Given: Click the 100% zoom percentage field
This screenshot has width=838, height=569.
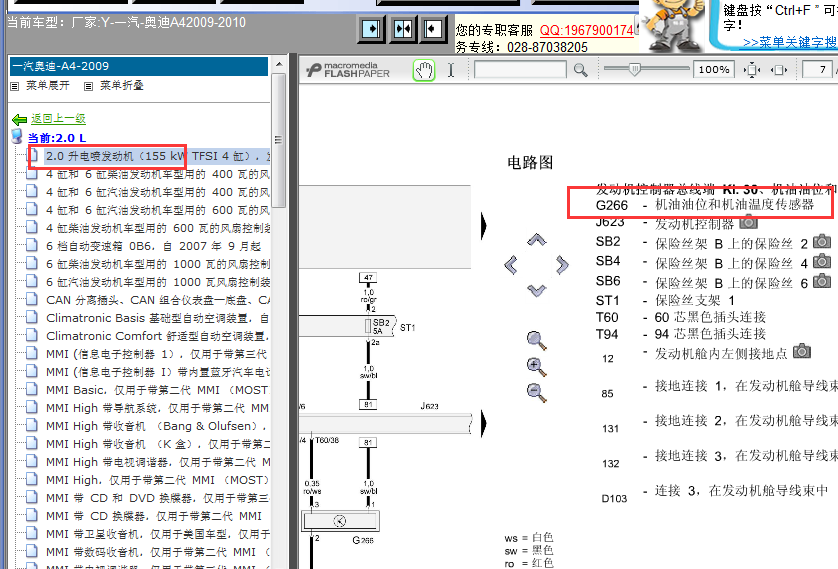Looking at the screenshot, I should (x=713, y=70).
